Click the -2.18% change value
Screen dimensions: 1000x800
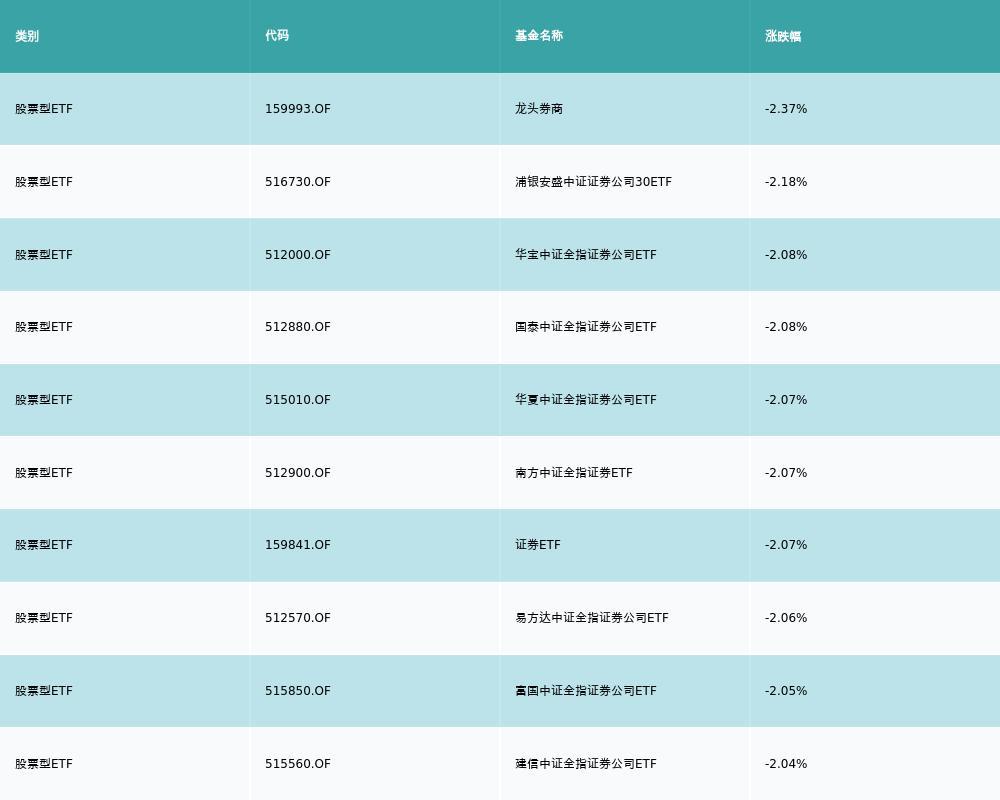[x=786, y=182]
